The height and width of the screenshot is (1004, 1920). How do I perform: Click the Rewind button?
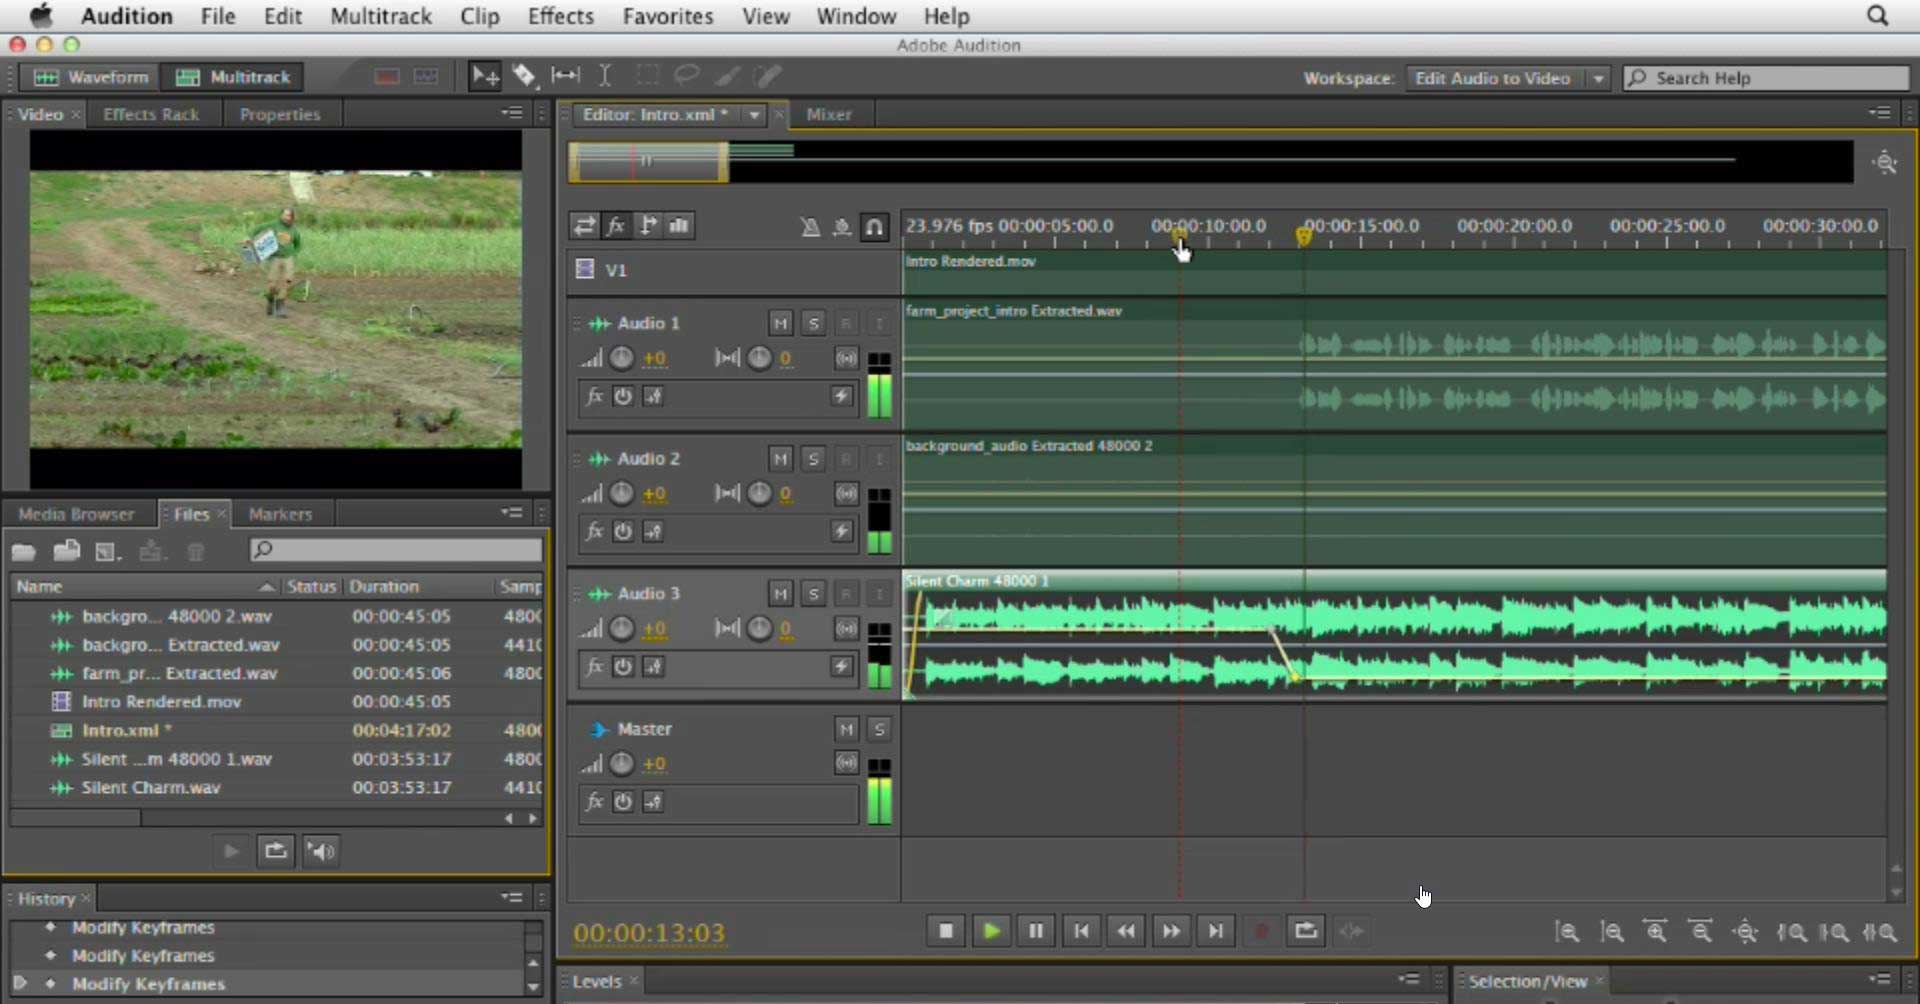tap(1126, 931)
